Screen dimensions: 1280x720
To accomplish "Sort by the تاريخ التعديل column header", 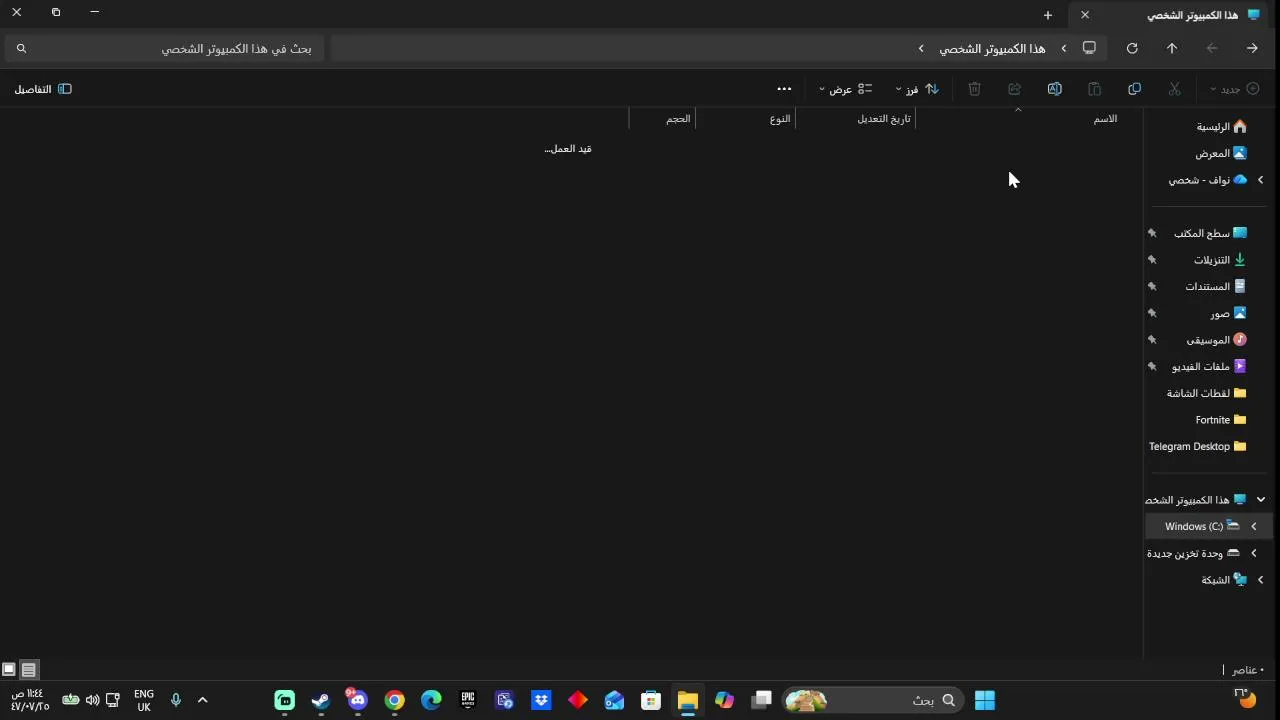I will (884, 118).
